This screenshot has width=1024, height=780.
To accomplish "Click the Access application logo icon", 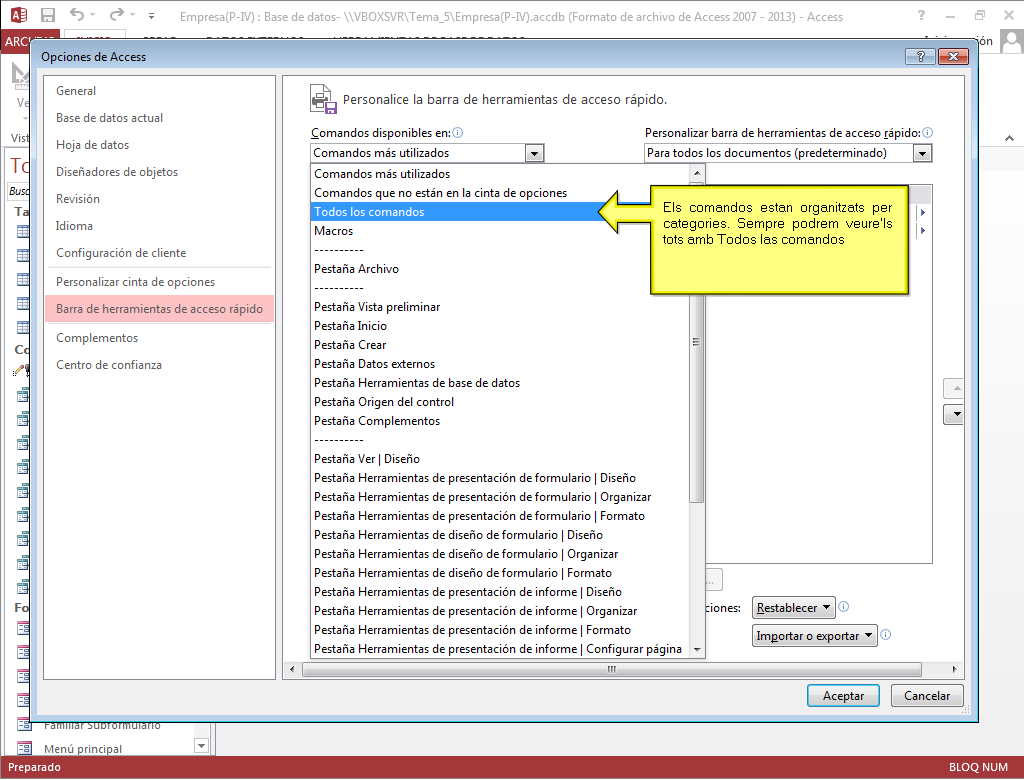I will 18,15.
